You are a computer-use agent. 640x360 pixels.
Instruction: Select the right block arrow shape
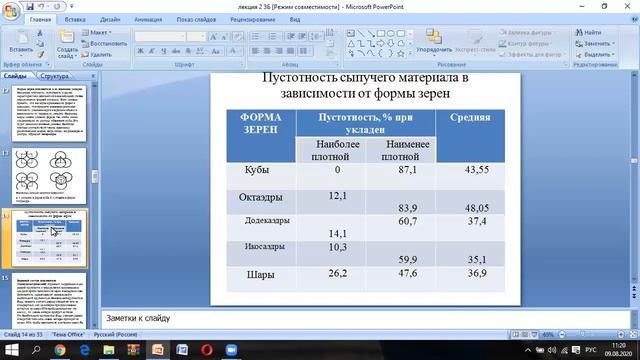381,43
